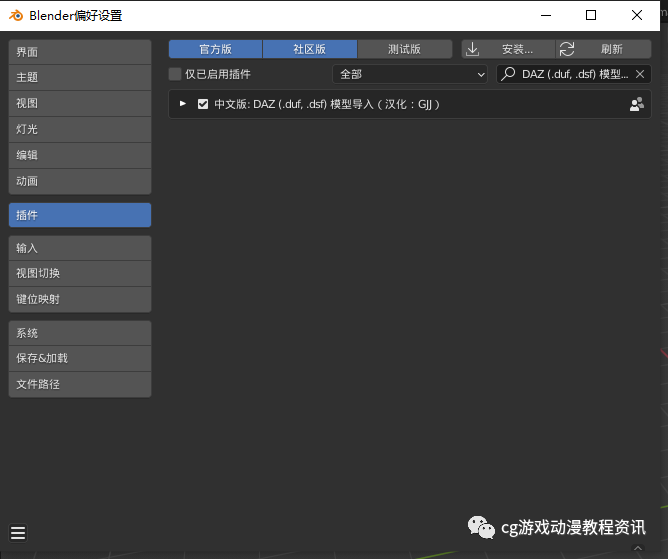Open the 主题 preferences section
Image resolution: width=668 pixels, height=559 pixels.
point(80,78)
